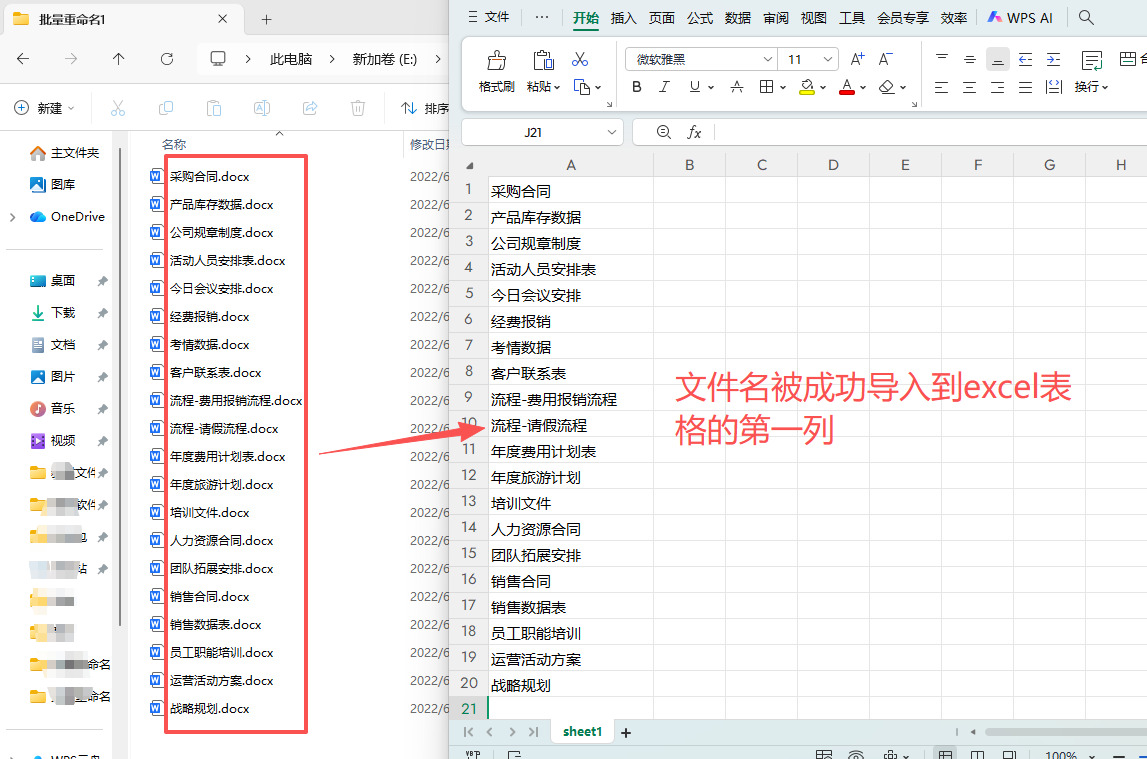Image resolution: width=1147 pixels, height=759 pixels.
Task: Click the Copy icon in WPS ribbon
Action: (x=582, y=87)
